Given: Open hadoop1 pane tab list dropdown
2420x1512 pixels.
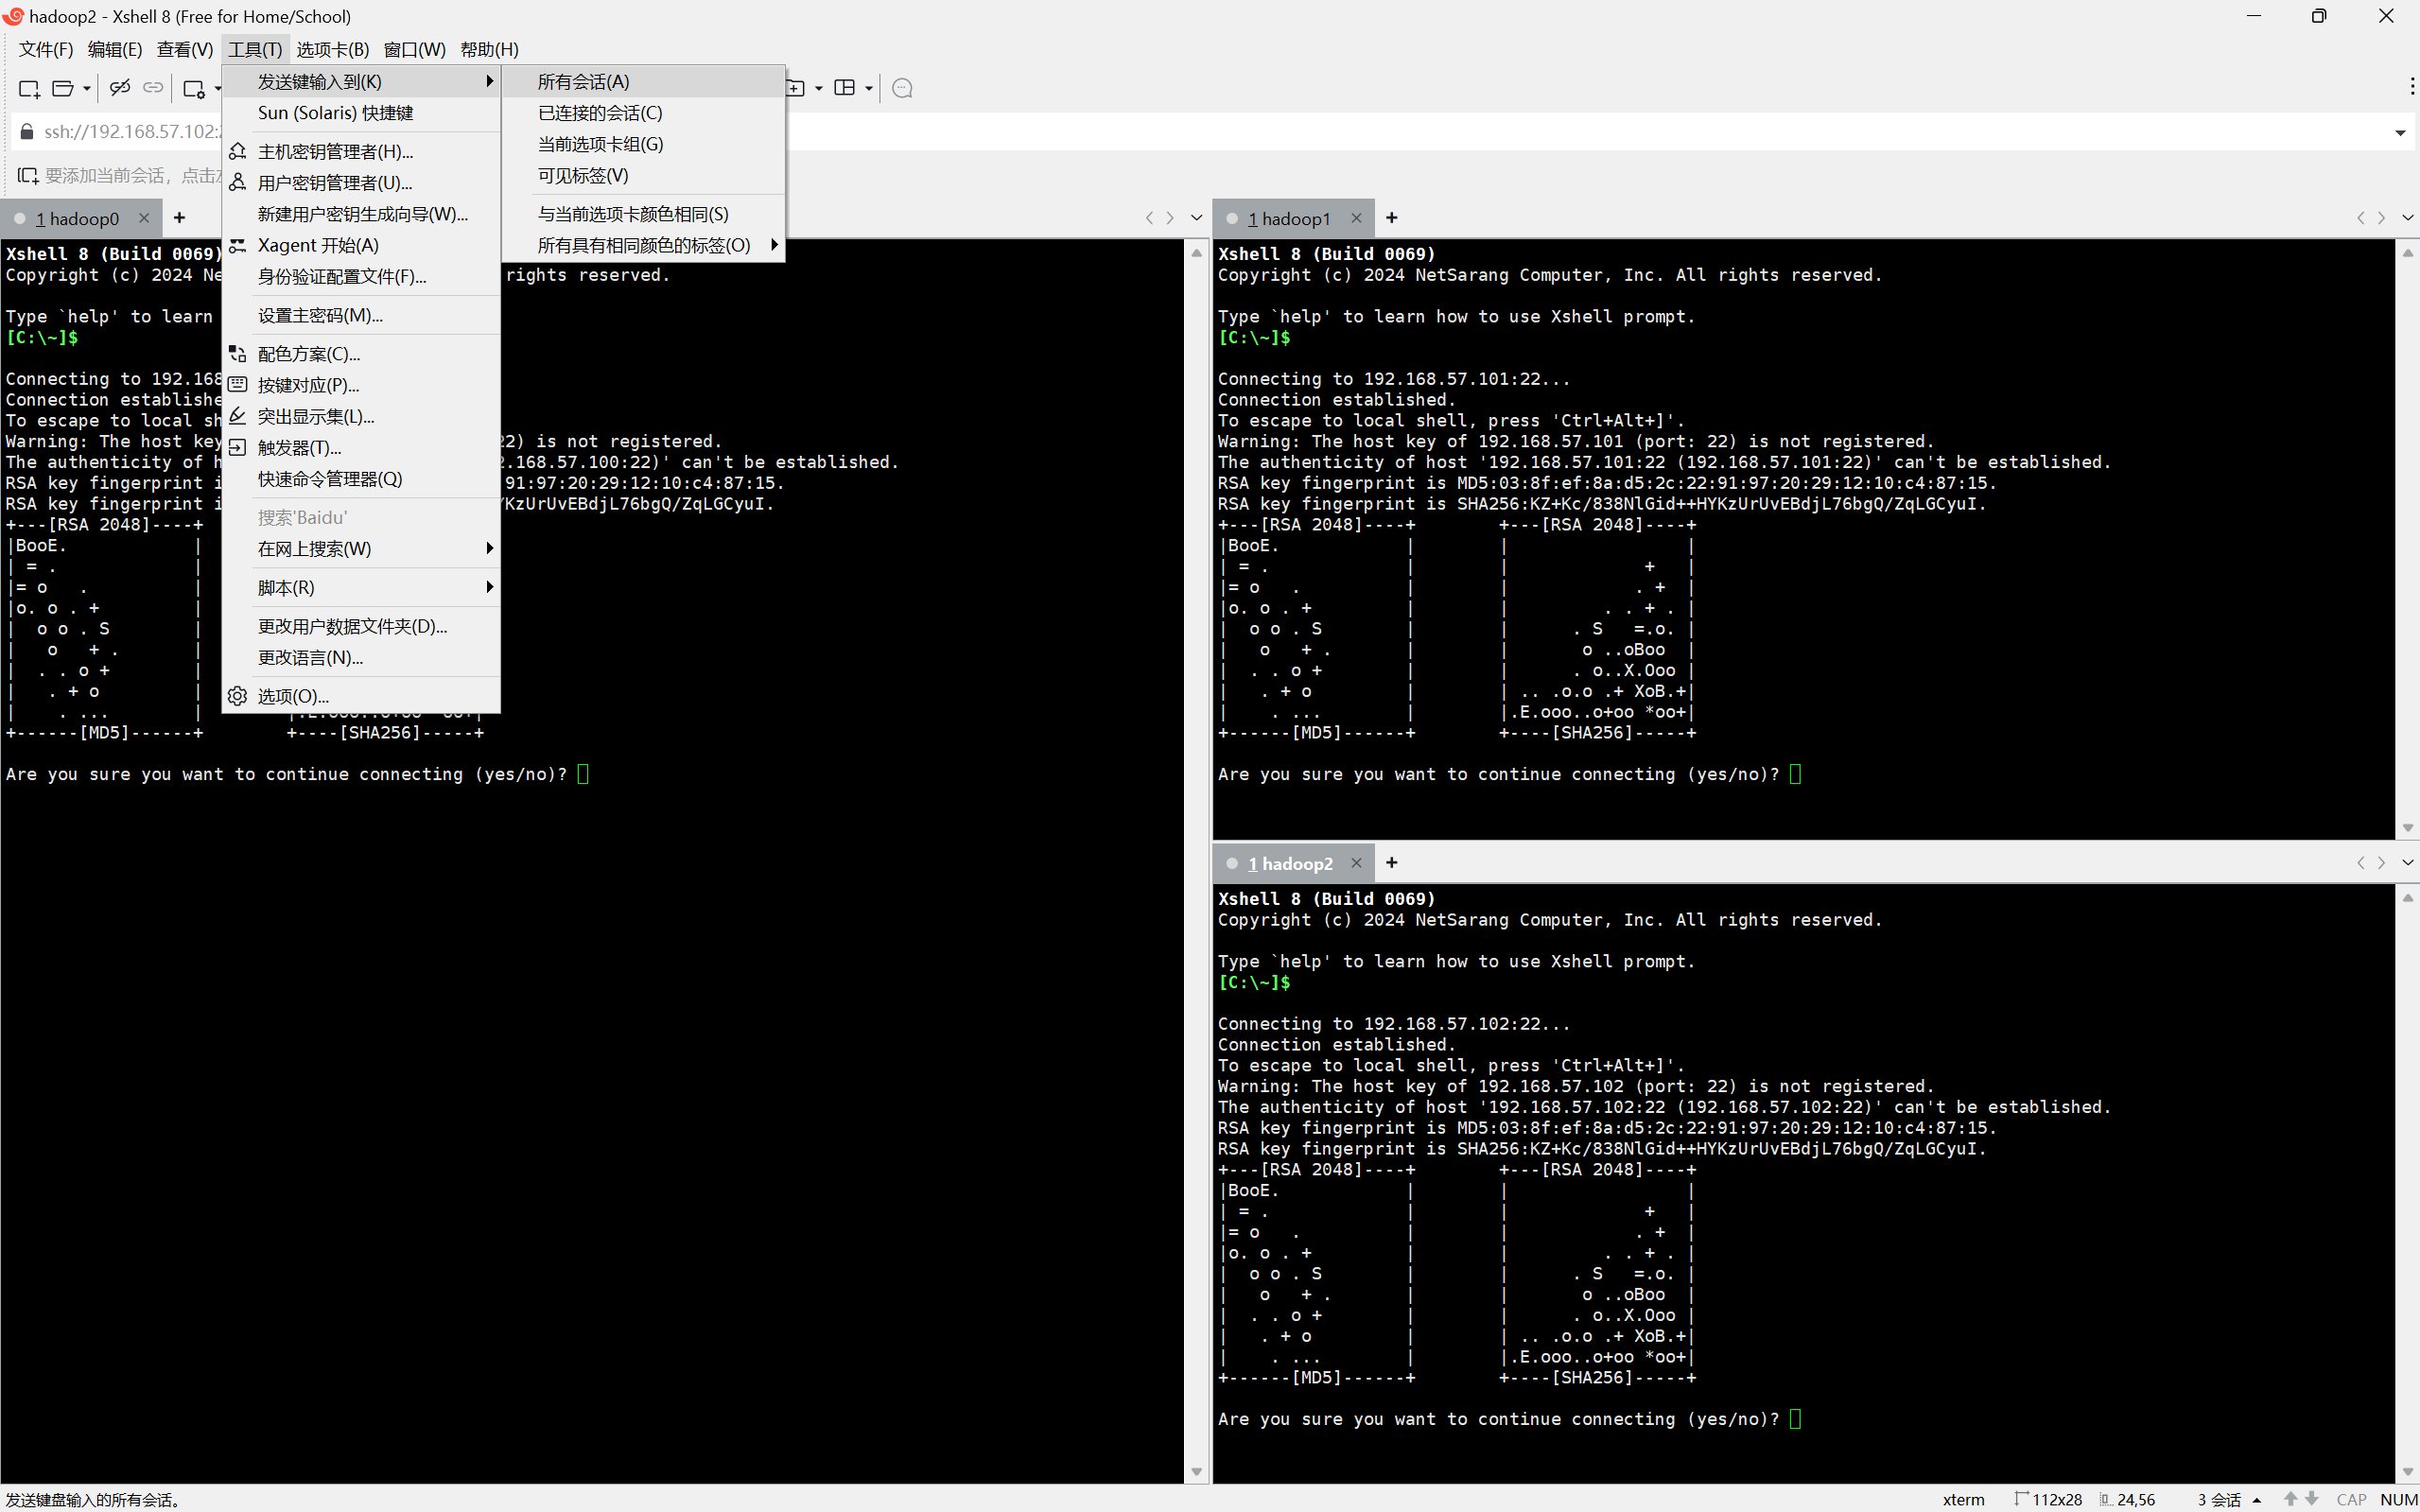Looking at the screenshot, I should point(2407,218).
